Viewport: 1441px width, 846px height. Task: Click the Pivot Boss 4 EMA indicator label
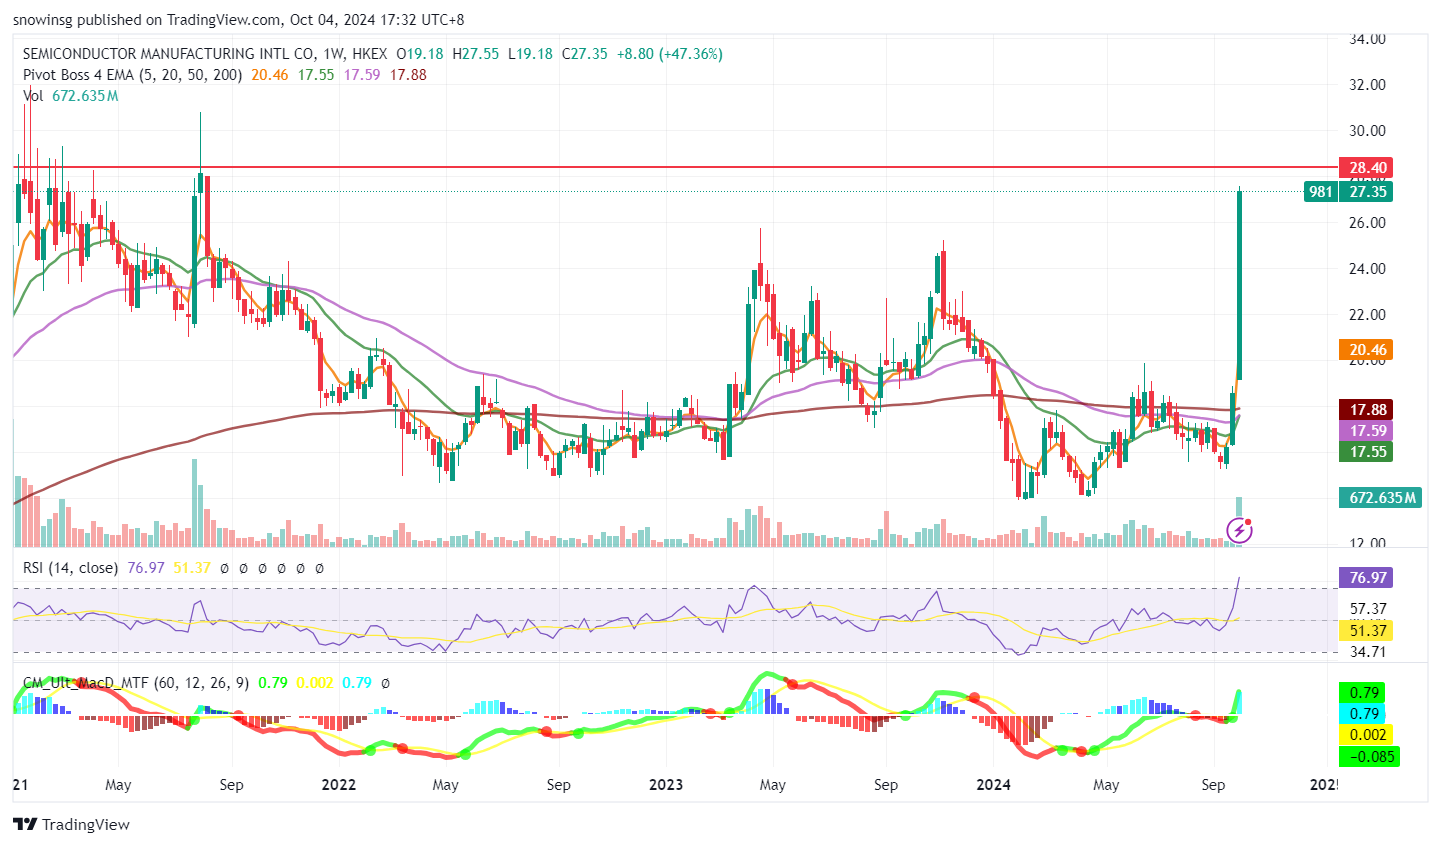[x=132, y=75]
